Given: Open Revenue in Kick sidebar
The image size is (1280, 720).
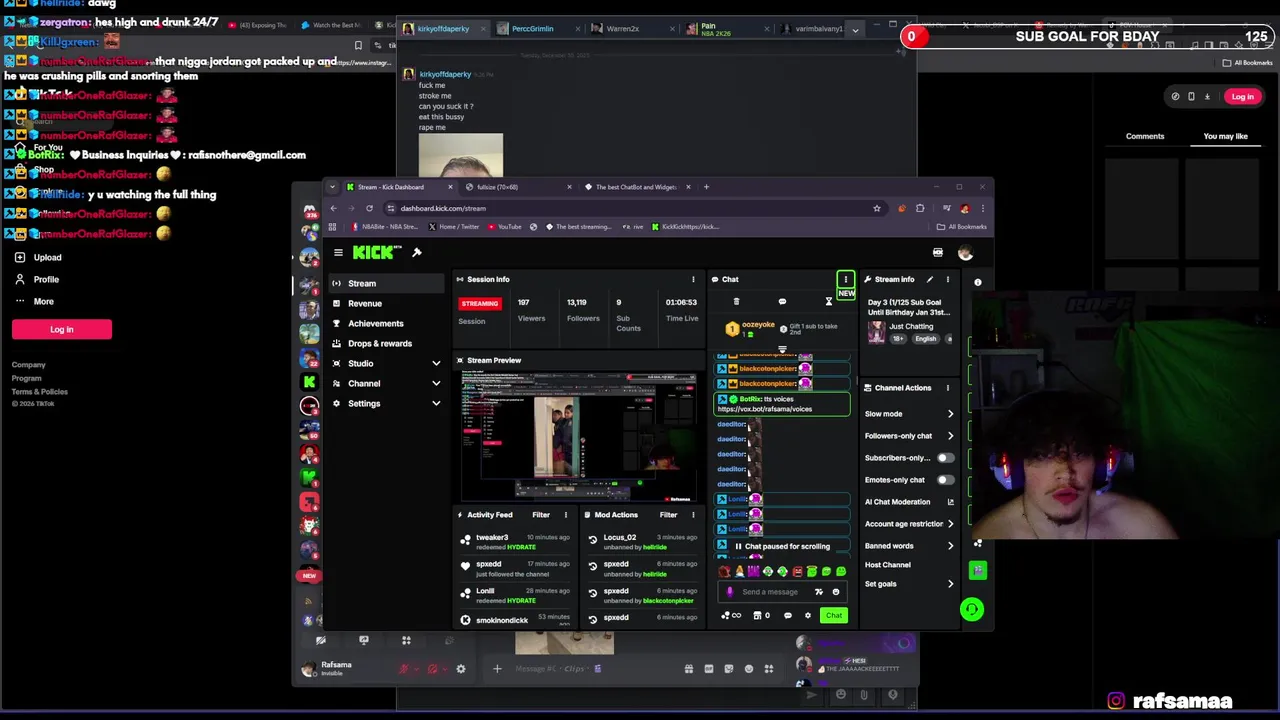Looking at the screenshot, I should pyautogui.click(x=386, y=304).
